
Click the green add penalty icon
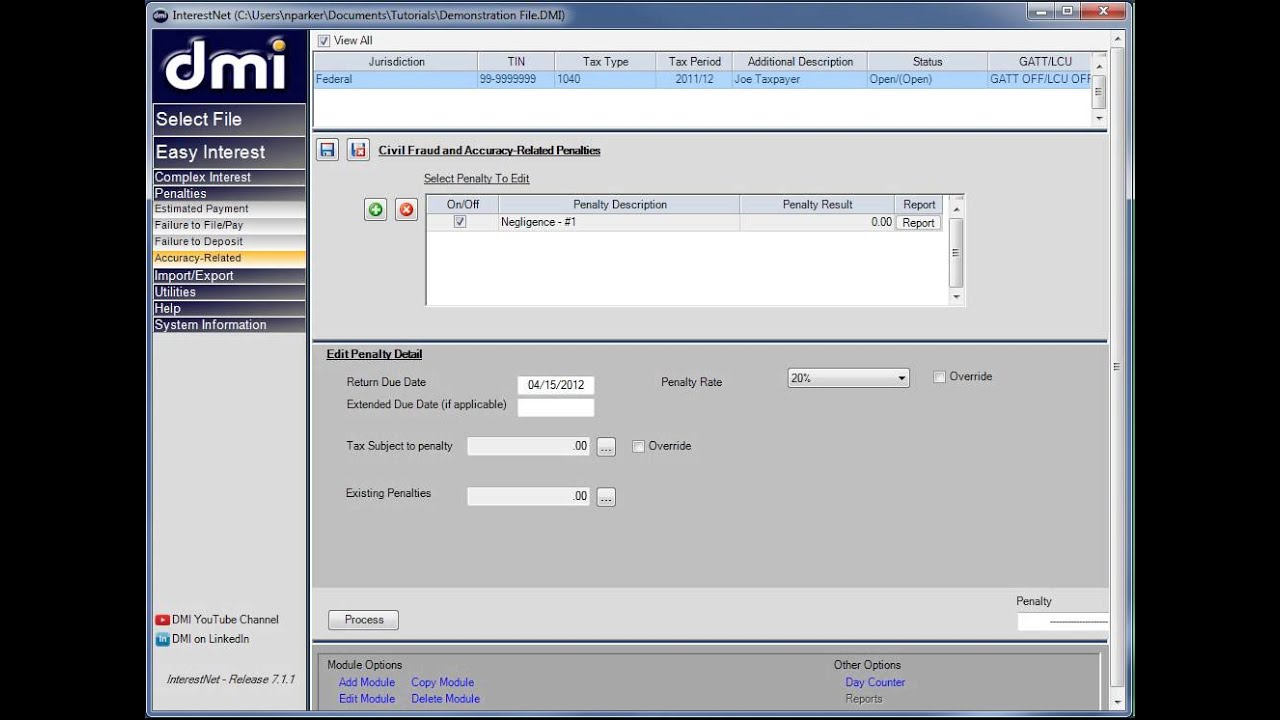[x=375, y=209]
